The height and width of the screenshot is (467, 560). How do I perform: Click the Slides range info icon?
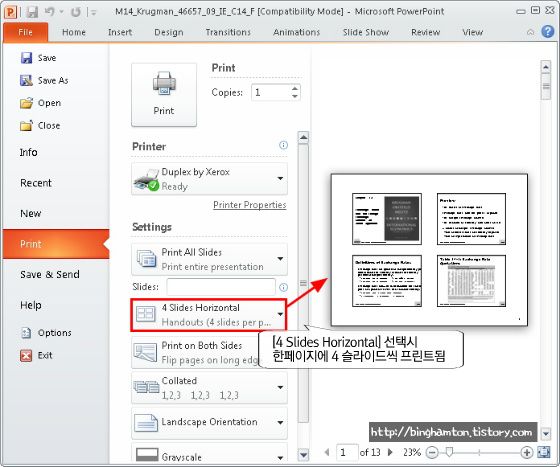tap(283, 287)
